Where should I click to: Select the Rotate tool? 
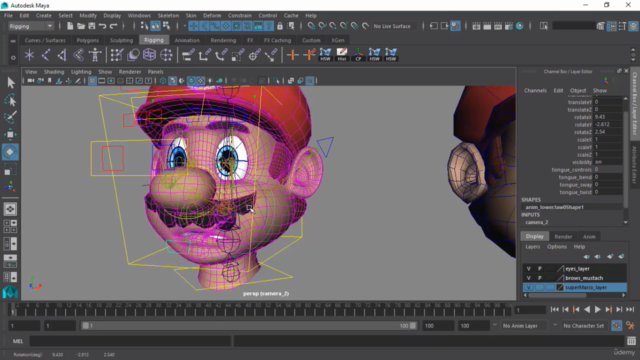pyautogui.click(x=10, y=152)
